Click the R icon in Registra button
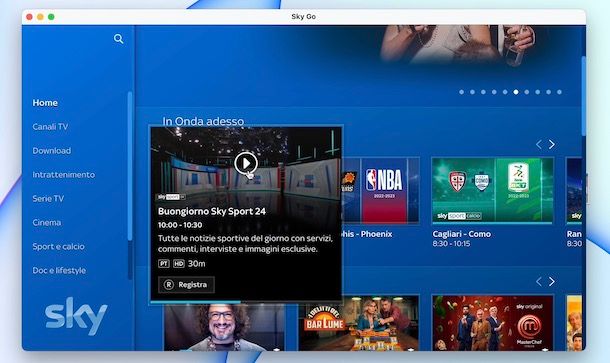Image resolution: width=610 pixels, height=363 pixels. point(168,285)
